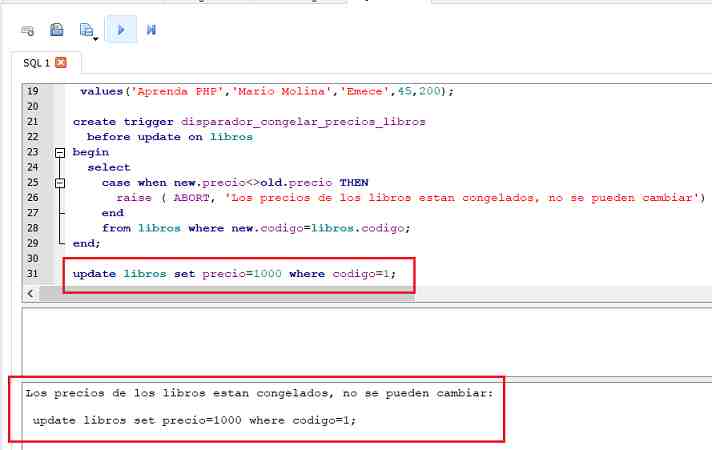This screenshot has height=450, width=712.
Task: Run all SQL with the play icon
Action: [x=121, y=30]
